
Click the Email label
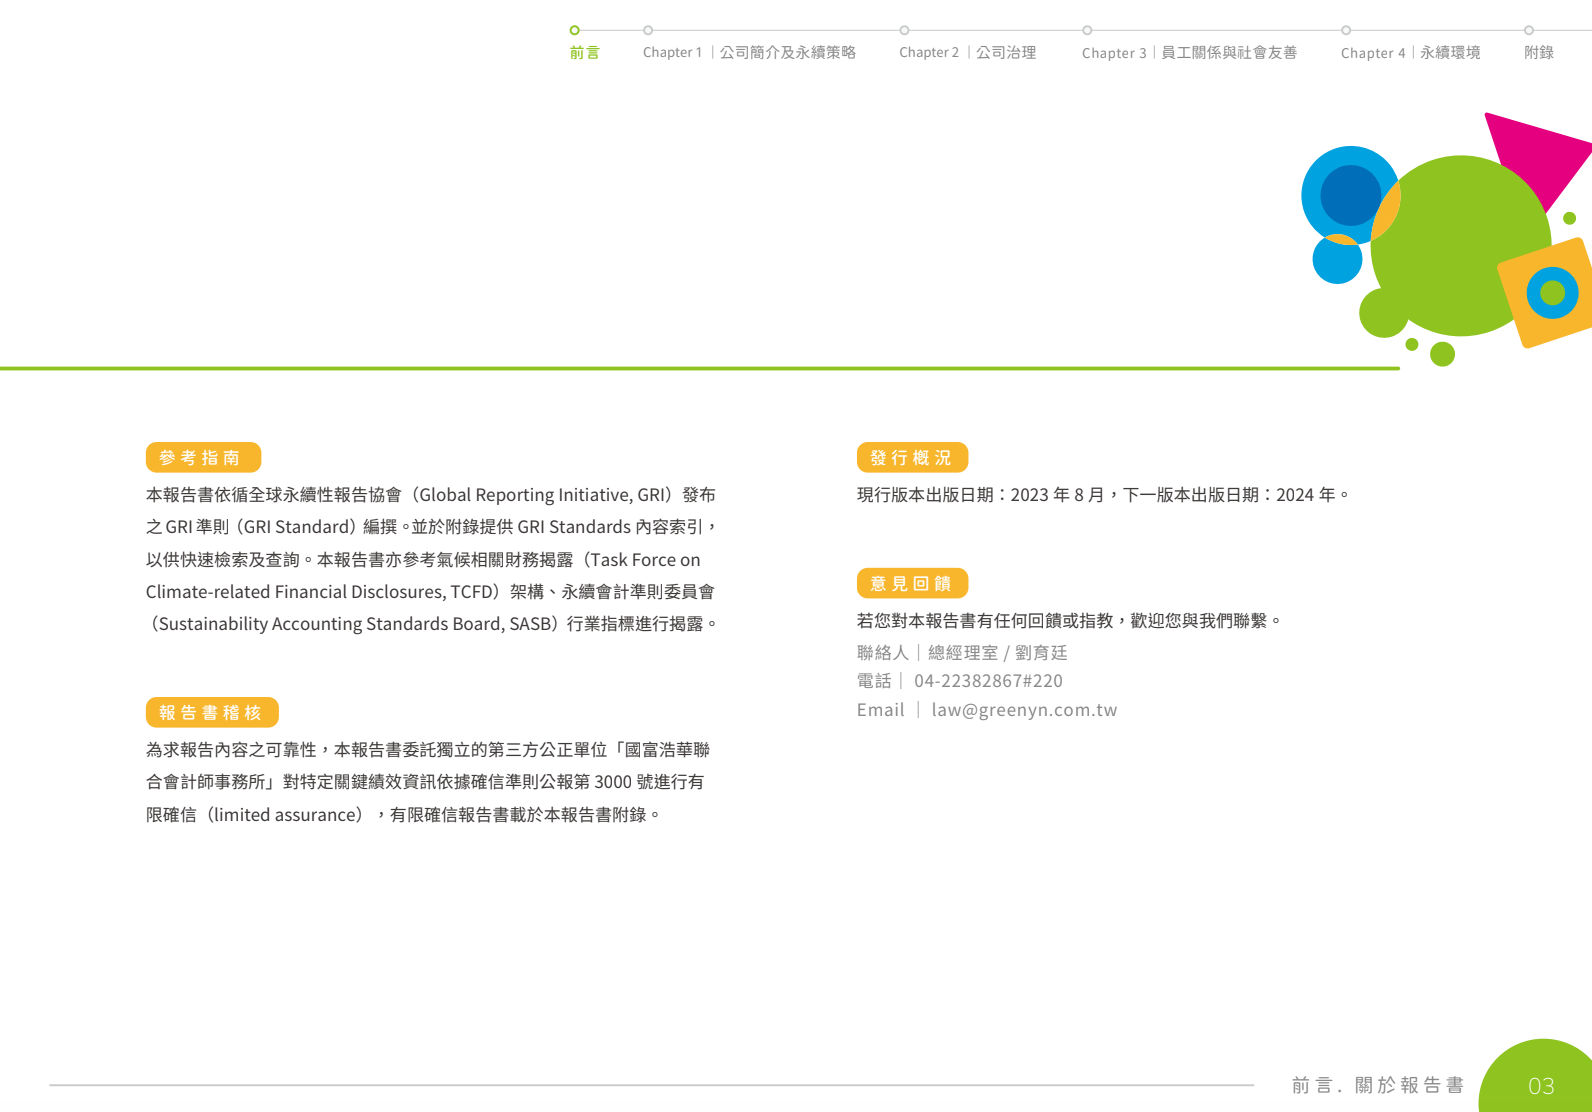tap(881, 710)
